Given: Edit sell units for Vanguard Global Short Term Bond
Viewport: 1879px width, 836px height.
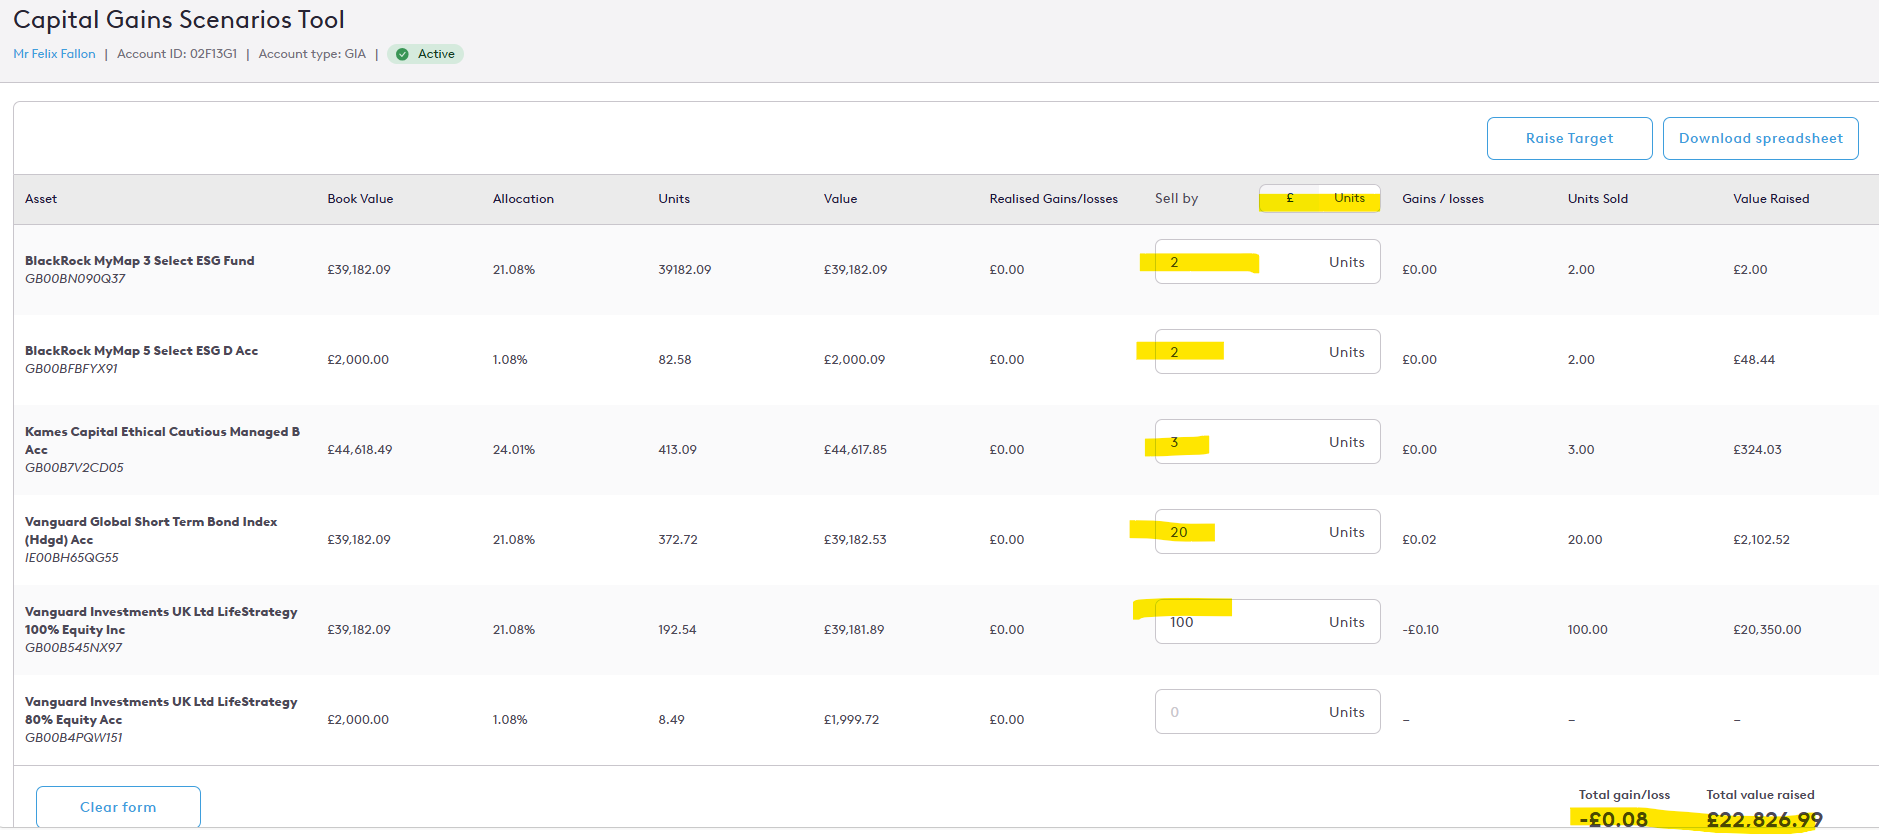Looking at the screenshot, I should [x=1267, y=532].
